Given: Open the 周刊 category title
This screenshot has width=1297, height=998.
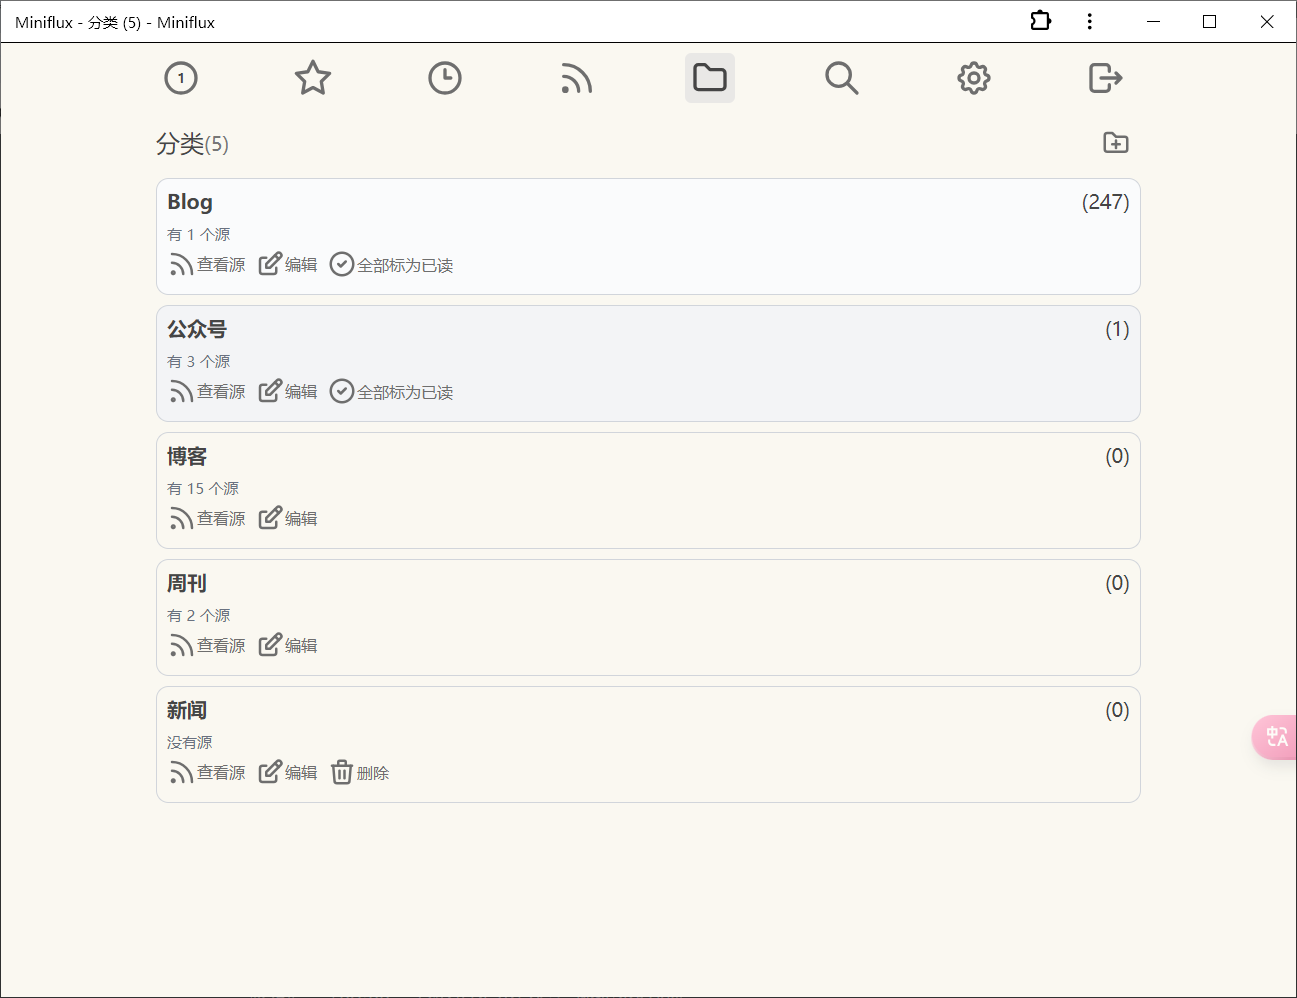Looking at the screenshot, I should pyautogui.click(x=187, y=583).
